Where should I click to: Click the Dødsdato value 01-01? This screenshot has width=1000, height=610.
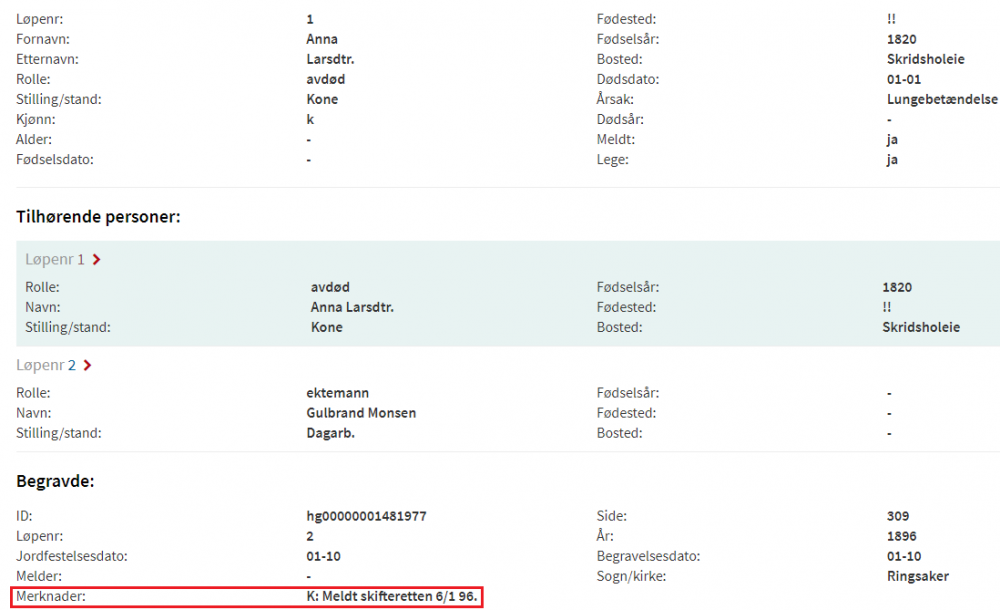[x=904, y=79]
